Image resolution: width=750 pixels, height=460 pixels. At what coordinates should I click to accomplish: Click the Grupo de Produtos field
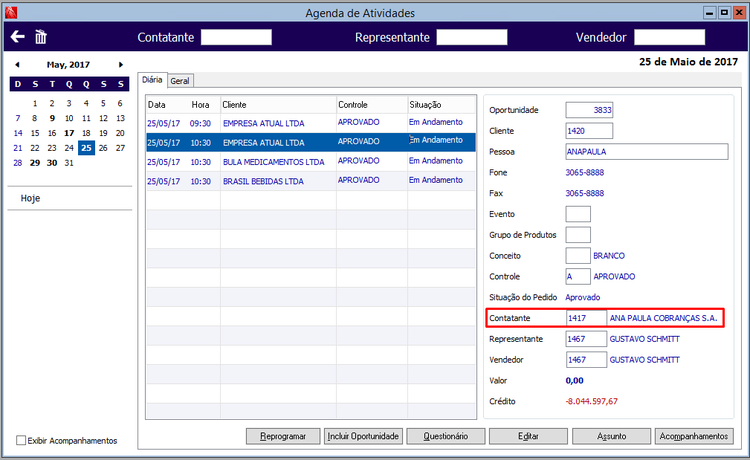[x=578, y=235]
